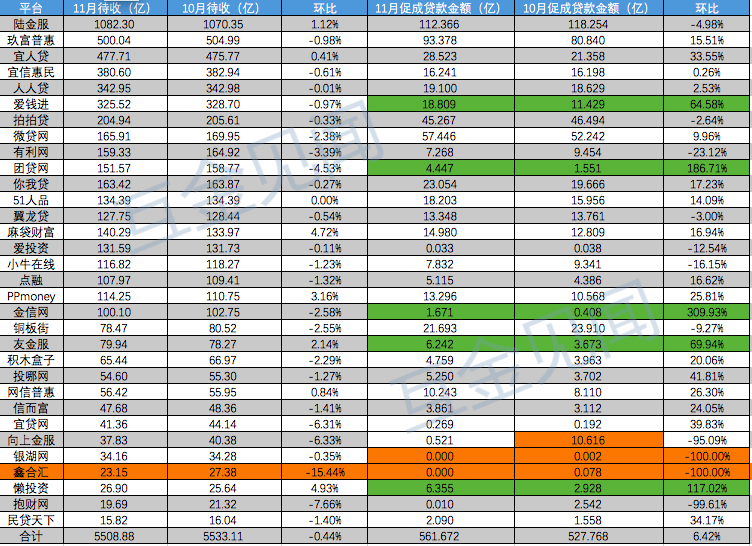This screenshot has height=546, width=752.
Task: Click the green 186.71% growth cell
Action: [707, 168]
